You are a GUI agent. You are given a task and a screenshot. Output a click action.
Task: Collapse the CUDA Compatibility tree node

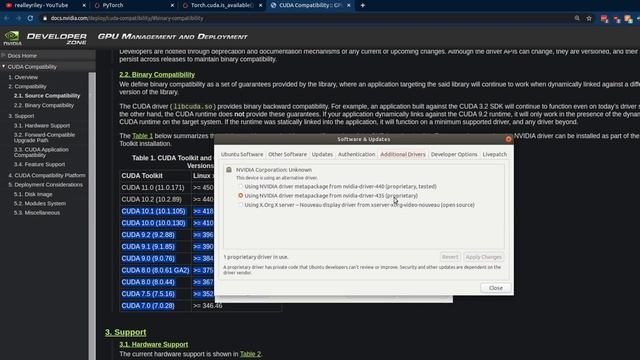[4, 67]
